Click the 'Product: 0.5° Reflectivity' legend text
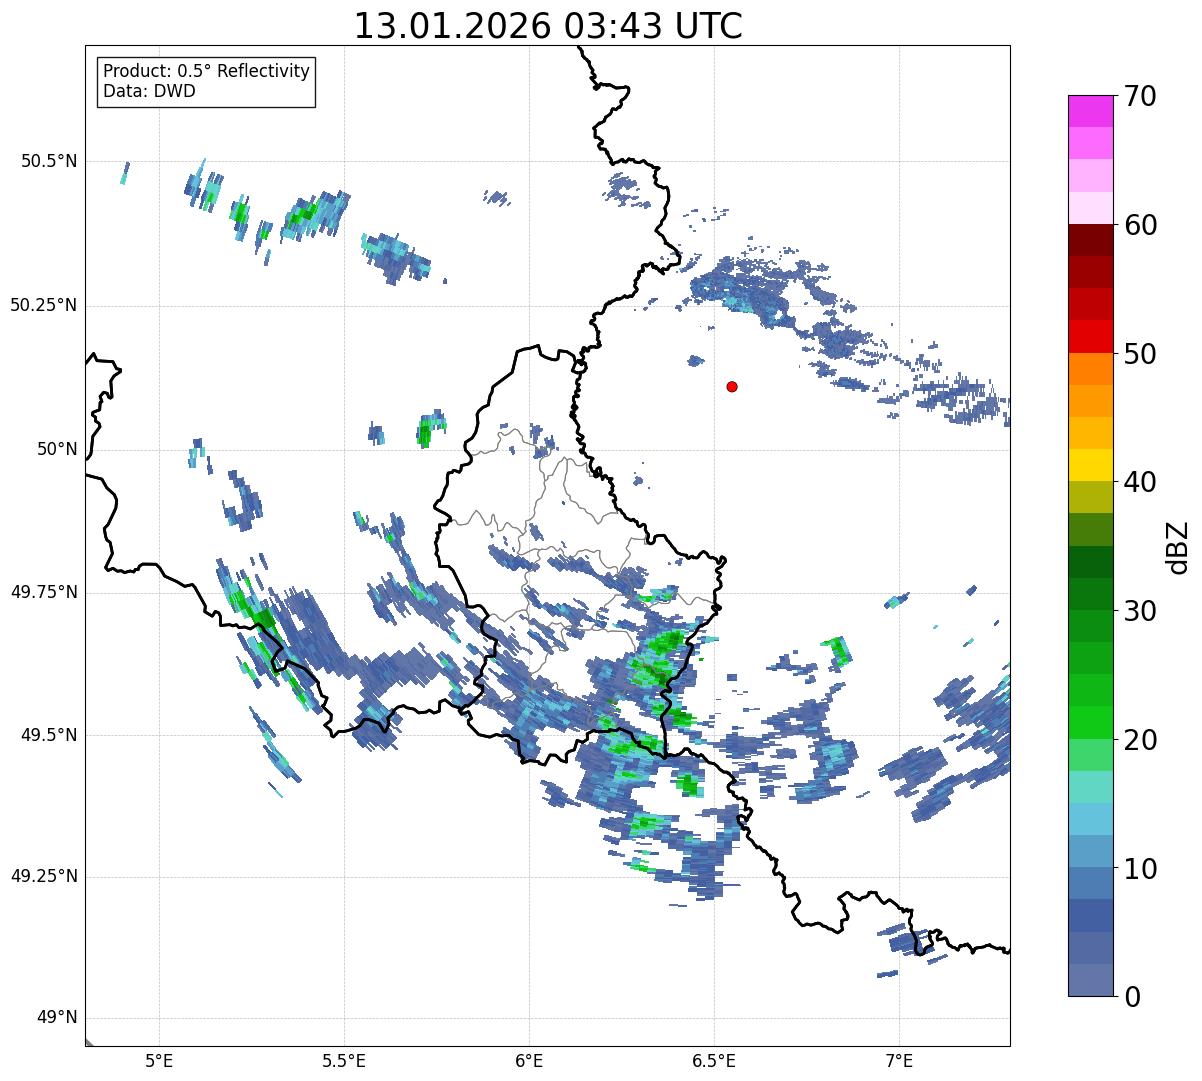1202x1081 pixels. click(x=206, y=72)
